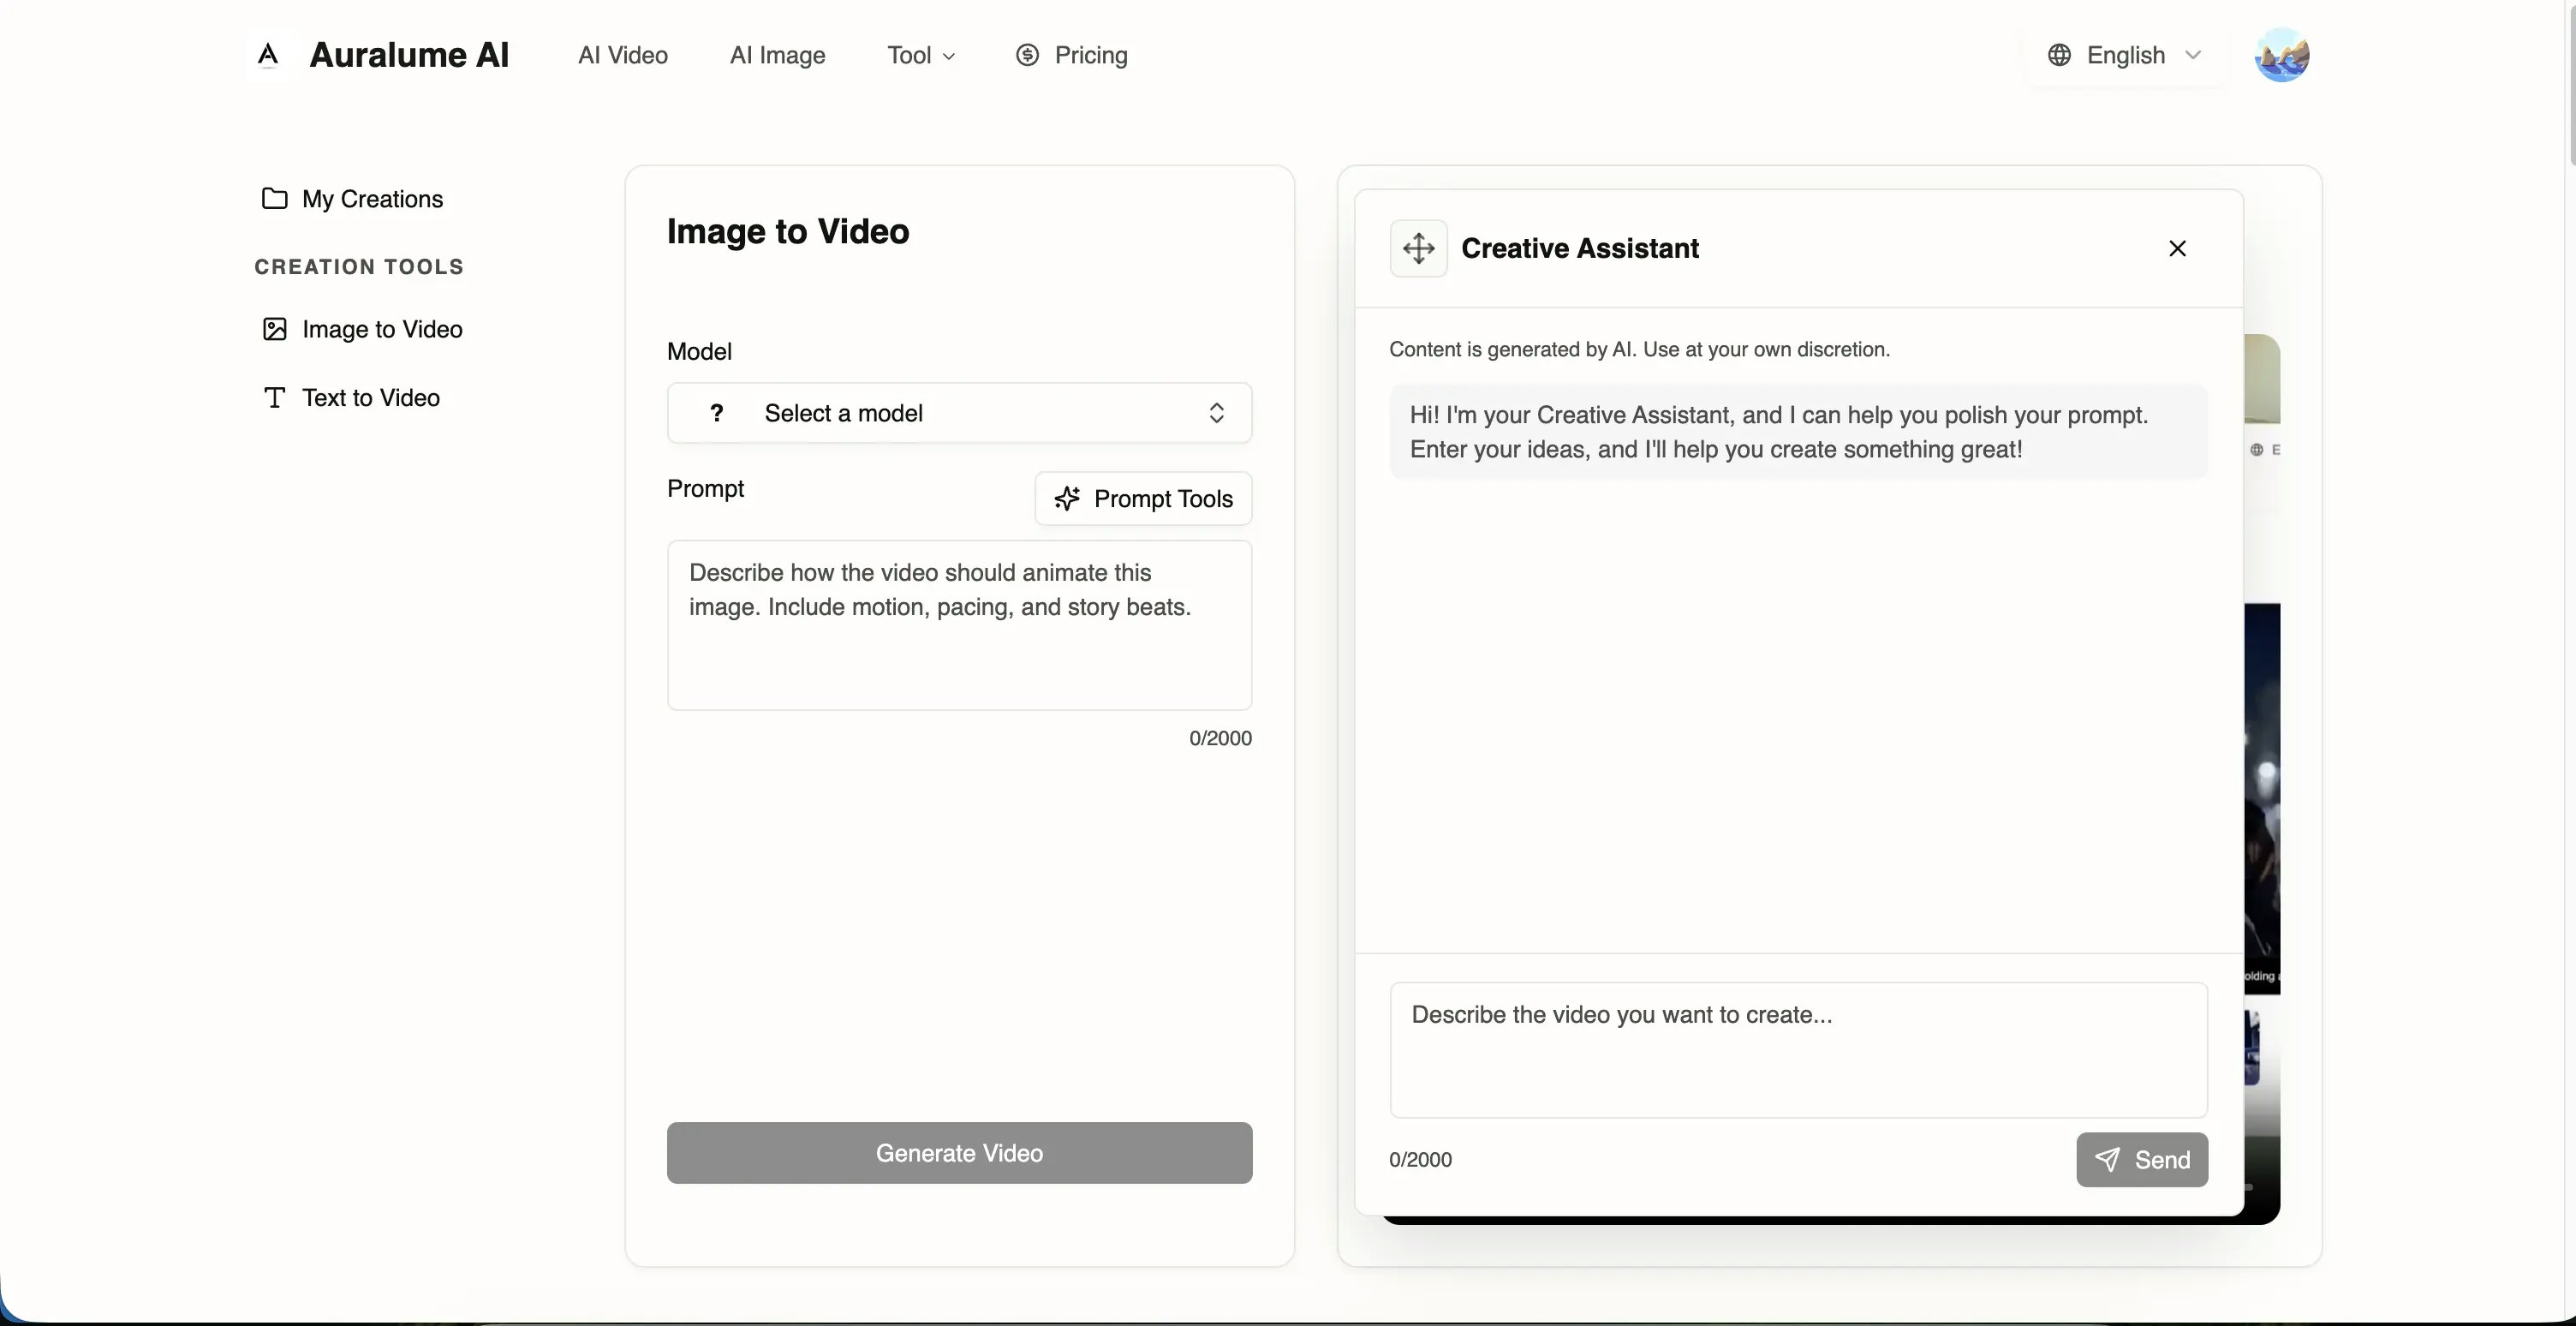This screenshot has height=1326, width=2576.
Task: Click the question mark in model selector
Action: click(x=716, y=413)
